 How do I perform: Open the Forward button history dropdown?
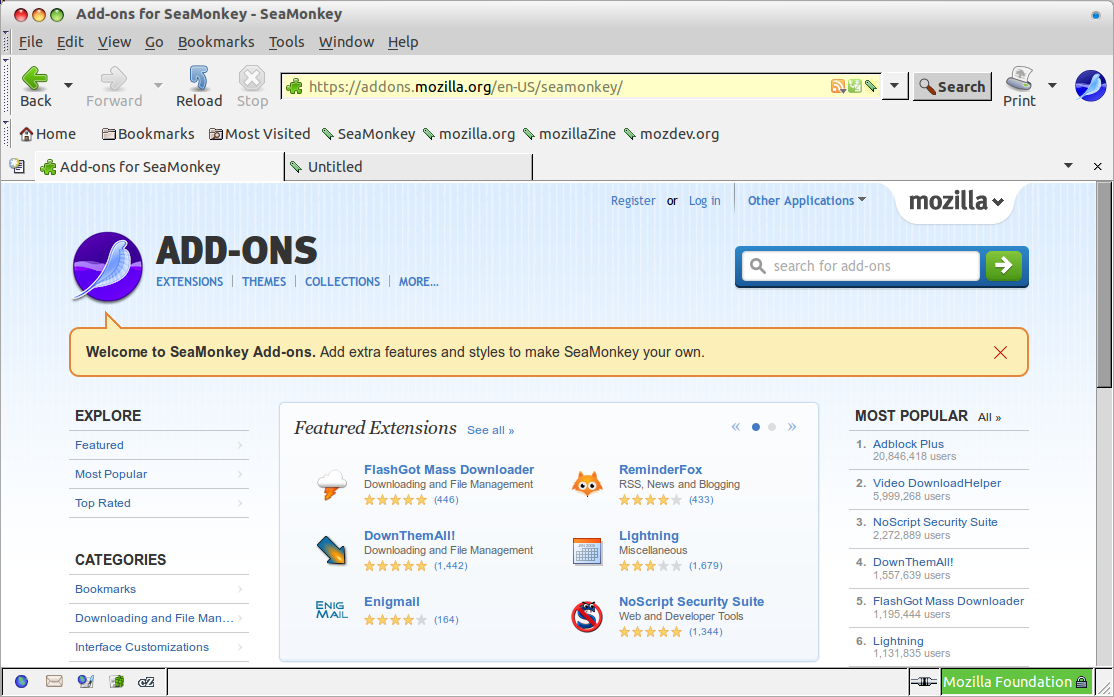(x=158, y=85)
